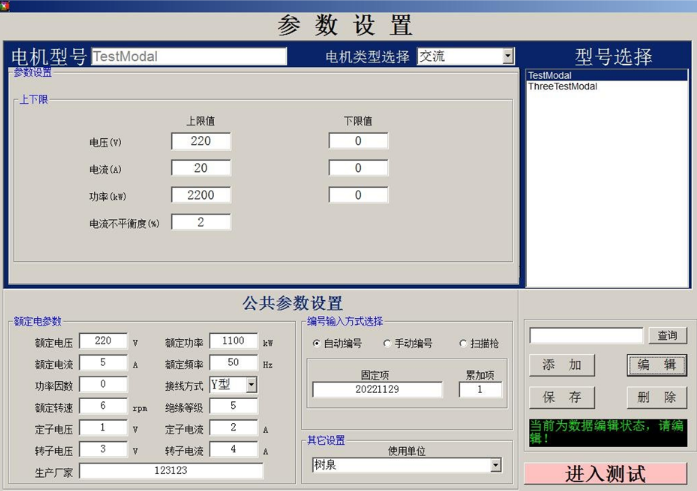Click the window icon in title bar
The image size is (697, 491).
tap(6, 5)
